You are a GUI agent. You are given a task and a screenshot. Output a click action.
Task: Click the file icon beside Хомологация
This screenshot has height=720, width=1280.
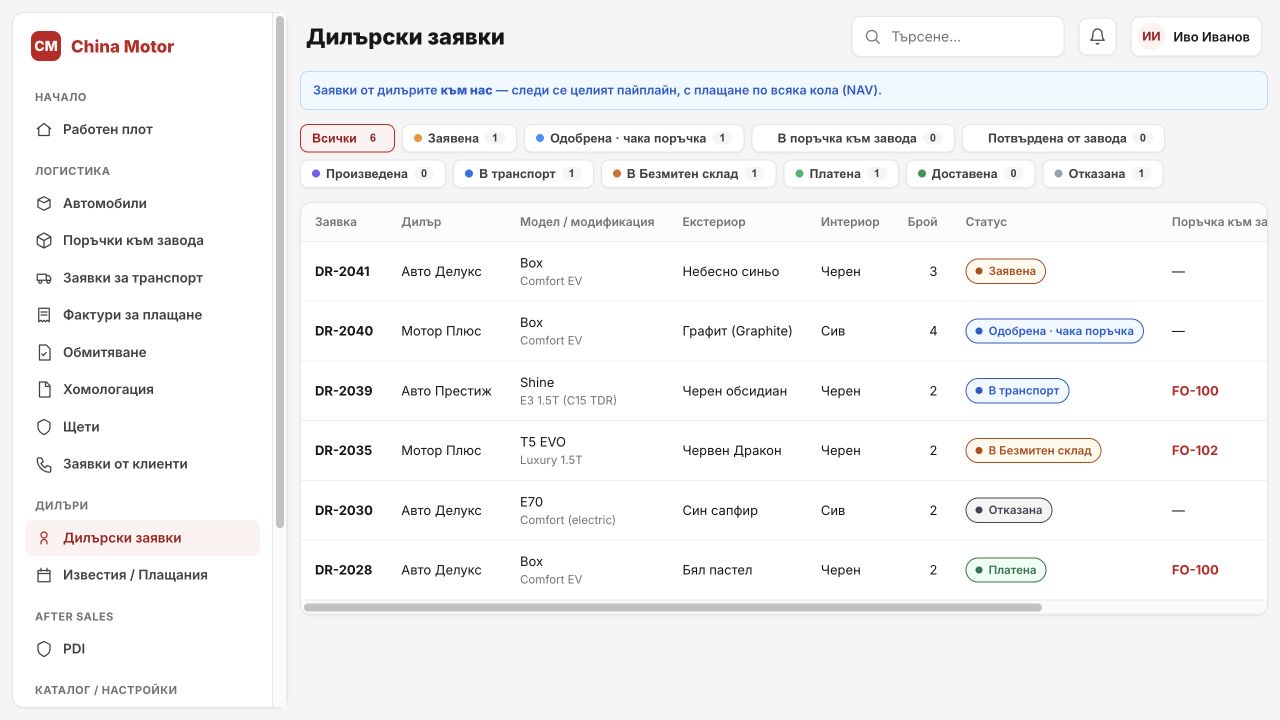[x=43, y=389]
